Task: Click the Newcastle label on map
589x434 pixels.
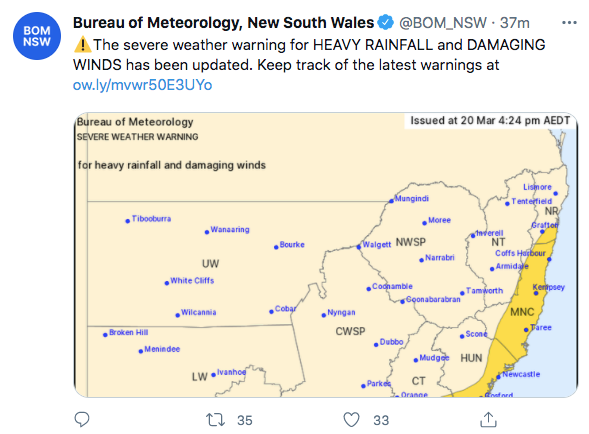Action: [x=521, y=374]
